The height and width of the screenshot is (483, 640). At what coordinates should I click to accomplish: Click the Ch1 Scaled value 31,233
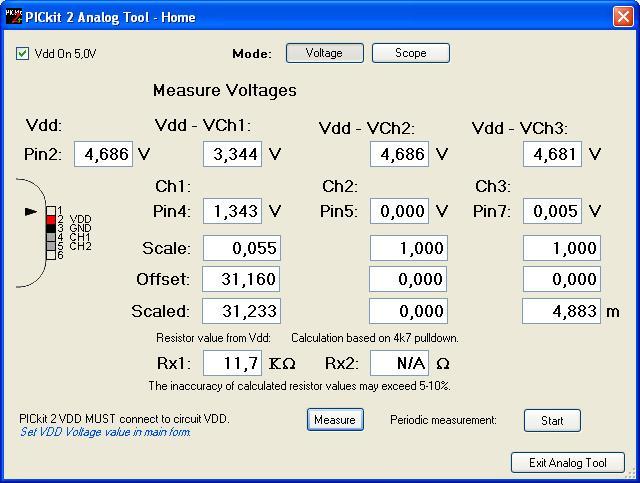pos(241,311)
